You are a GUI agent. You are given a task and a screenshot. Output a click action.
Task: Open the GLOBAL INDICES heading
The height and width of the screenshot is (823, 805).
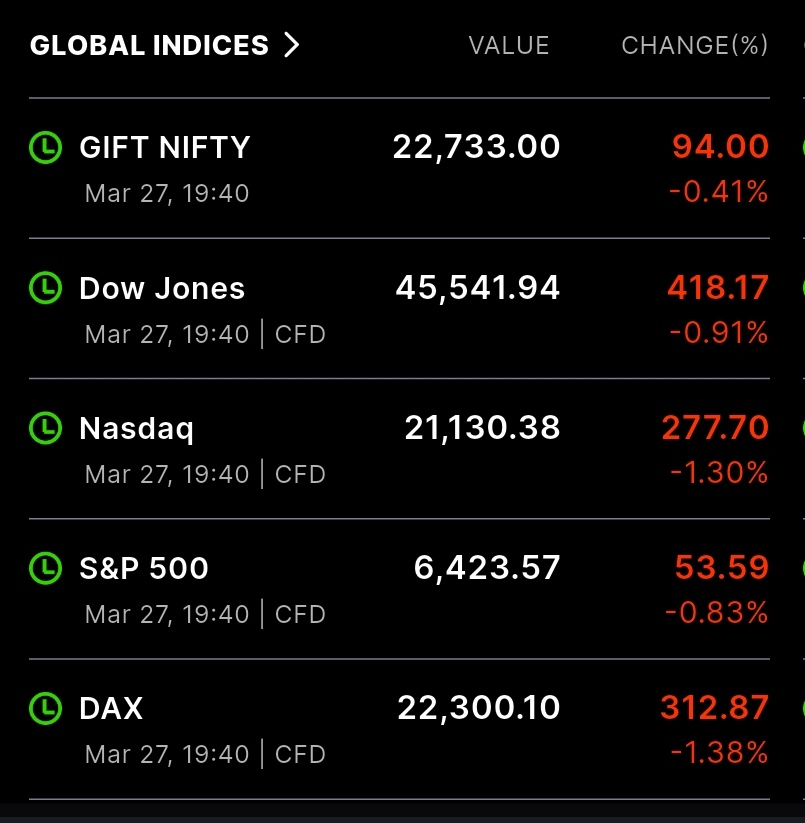click(150, 45)
